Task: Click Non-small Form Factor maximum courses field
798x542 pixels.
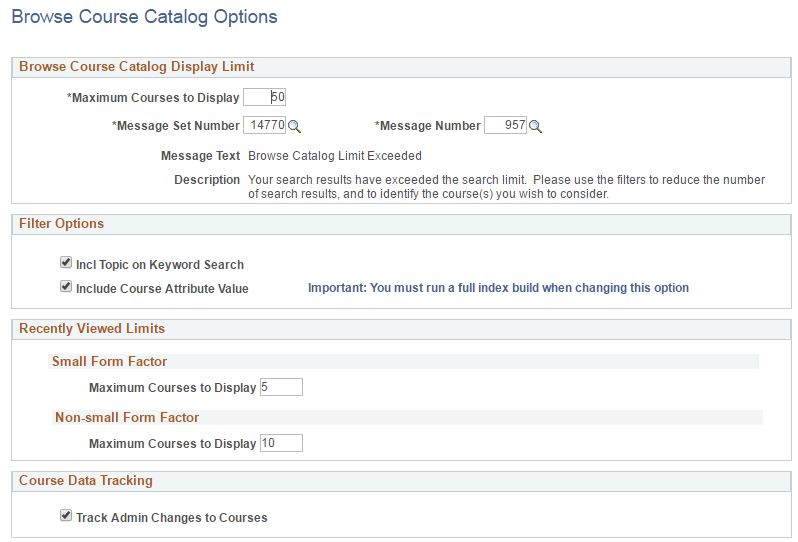Action: click(x=280, y=443)
